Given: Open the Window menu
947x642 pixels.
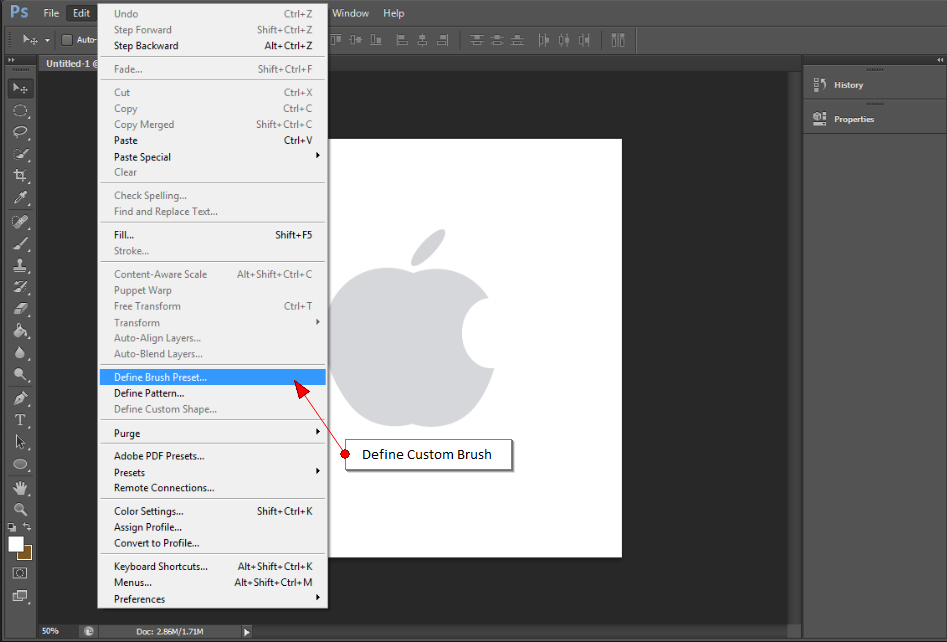Looking at the screenshot, I should tap(350, 13).
